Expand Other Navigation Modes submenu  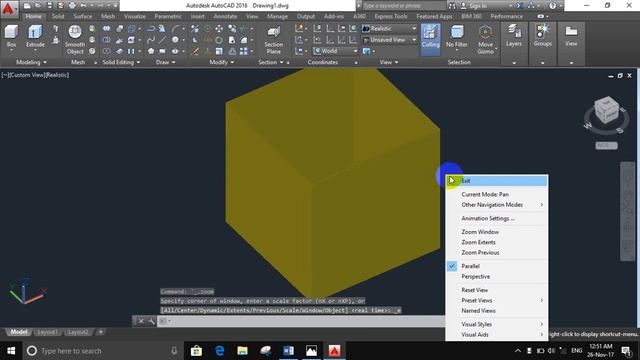(x=496, y=205)
